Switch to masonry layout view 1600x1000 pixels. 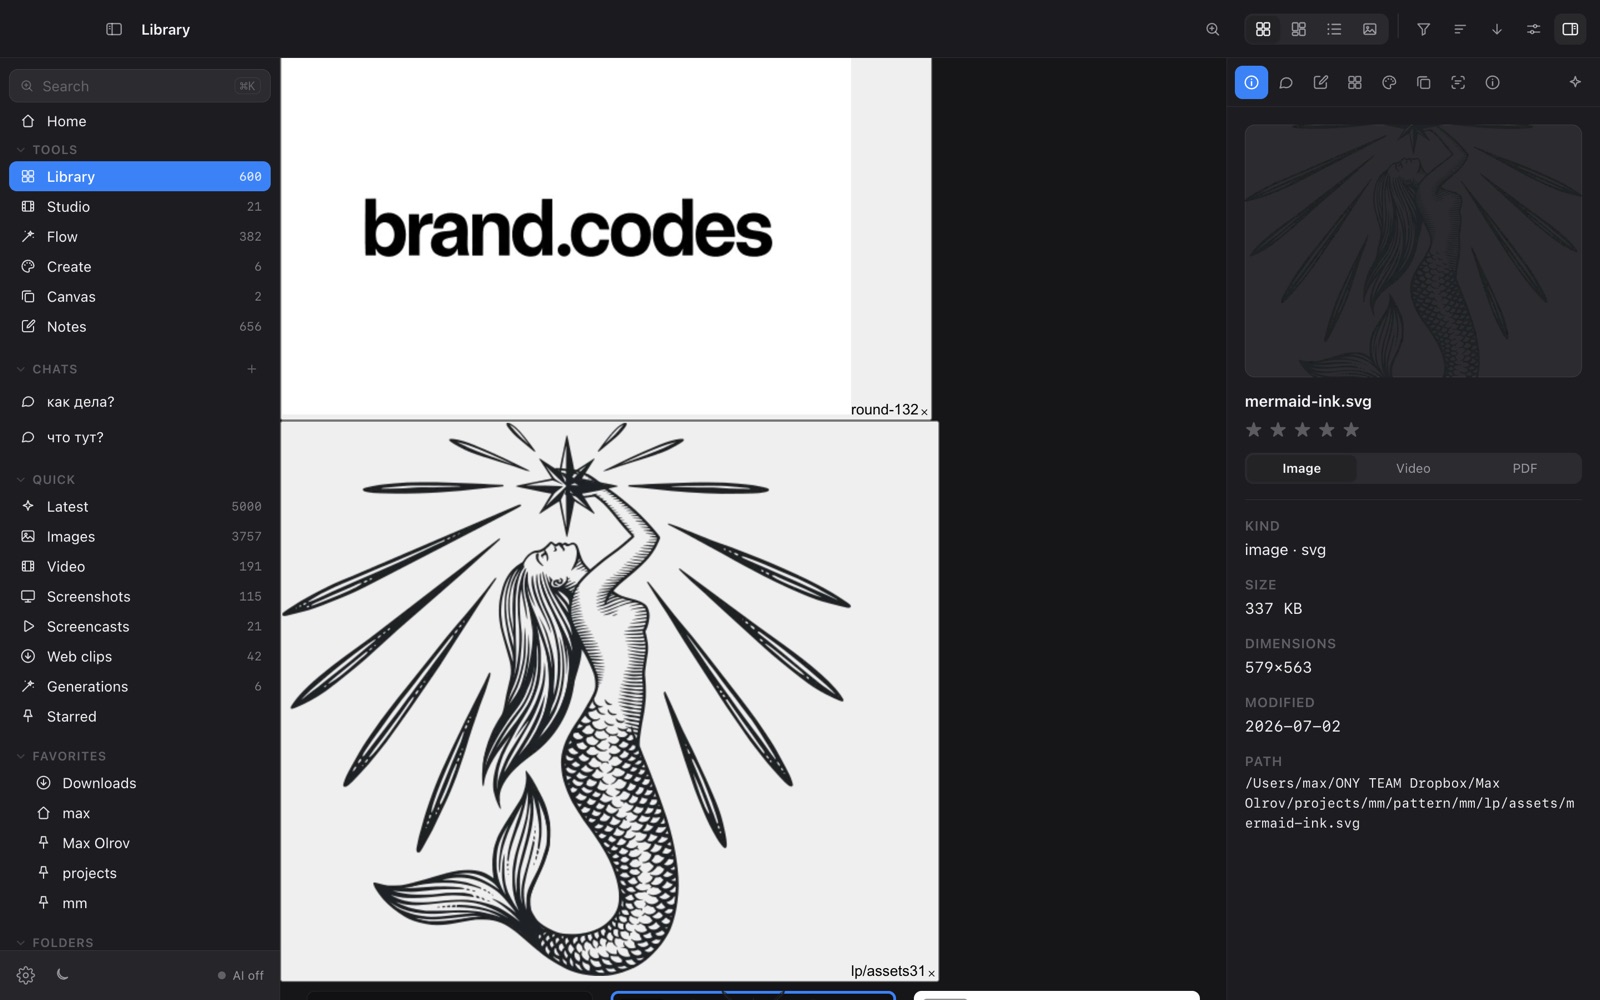[x=1299, y=29]
